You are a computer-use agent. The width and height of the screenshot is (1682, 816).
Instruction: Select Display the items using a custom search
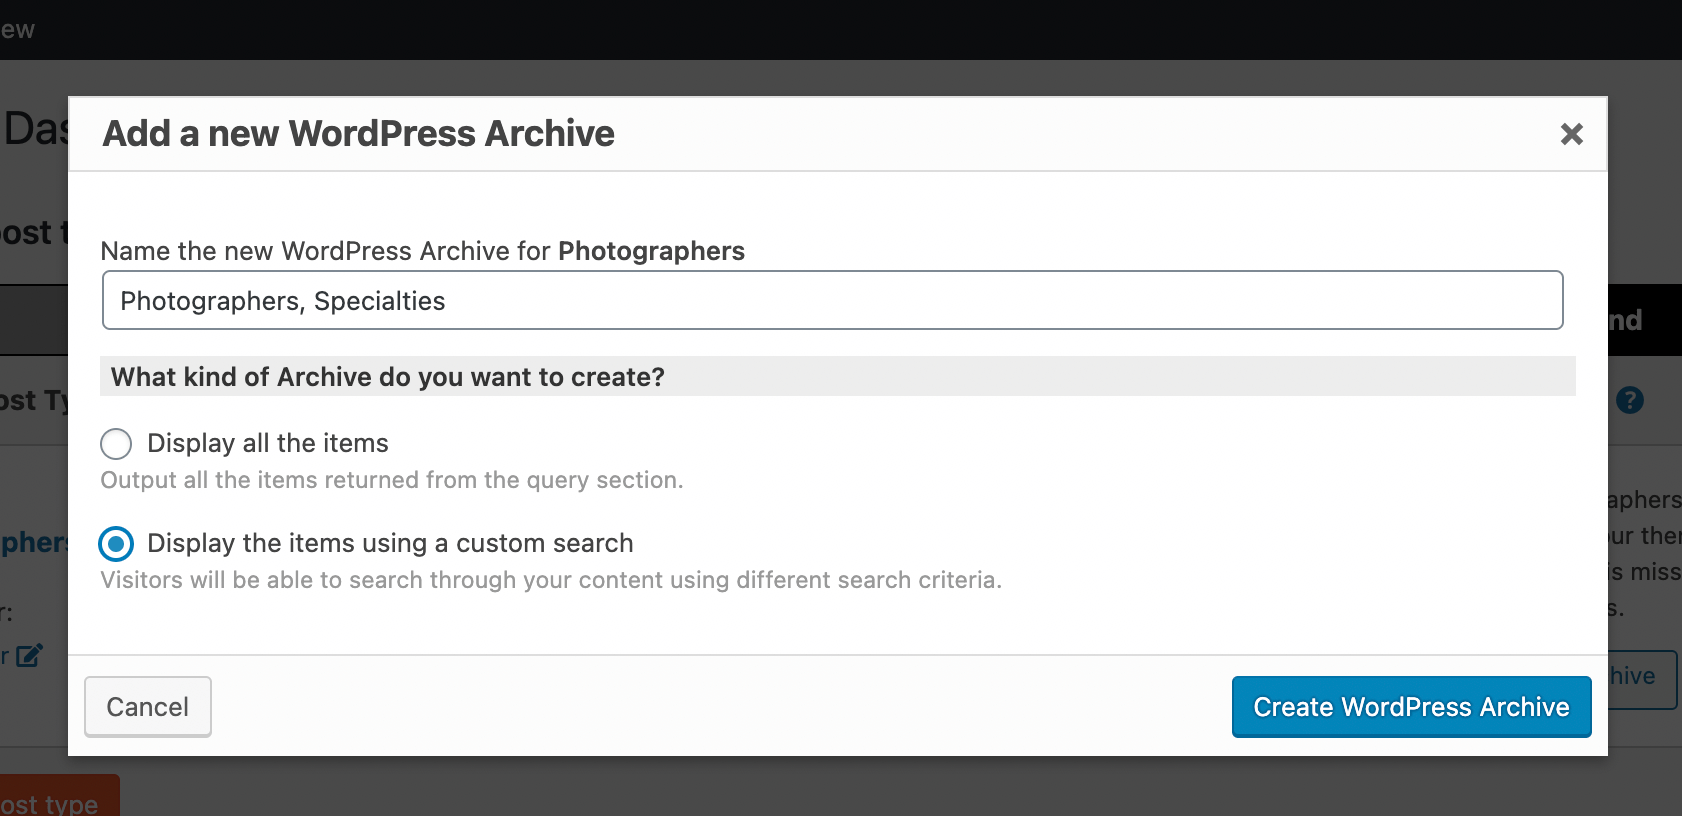tap(116, 544)
